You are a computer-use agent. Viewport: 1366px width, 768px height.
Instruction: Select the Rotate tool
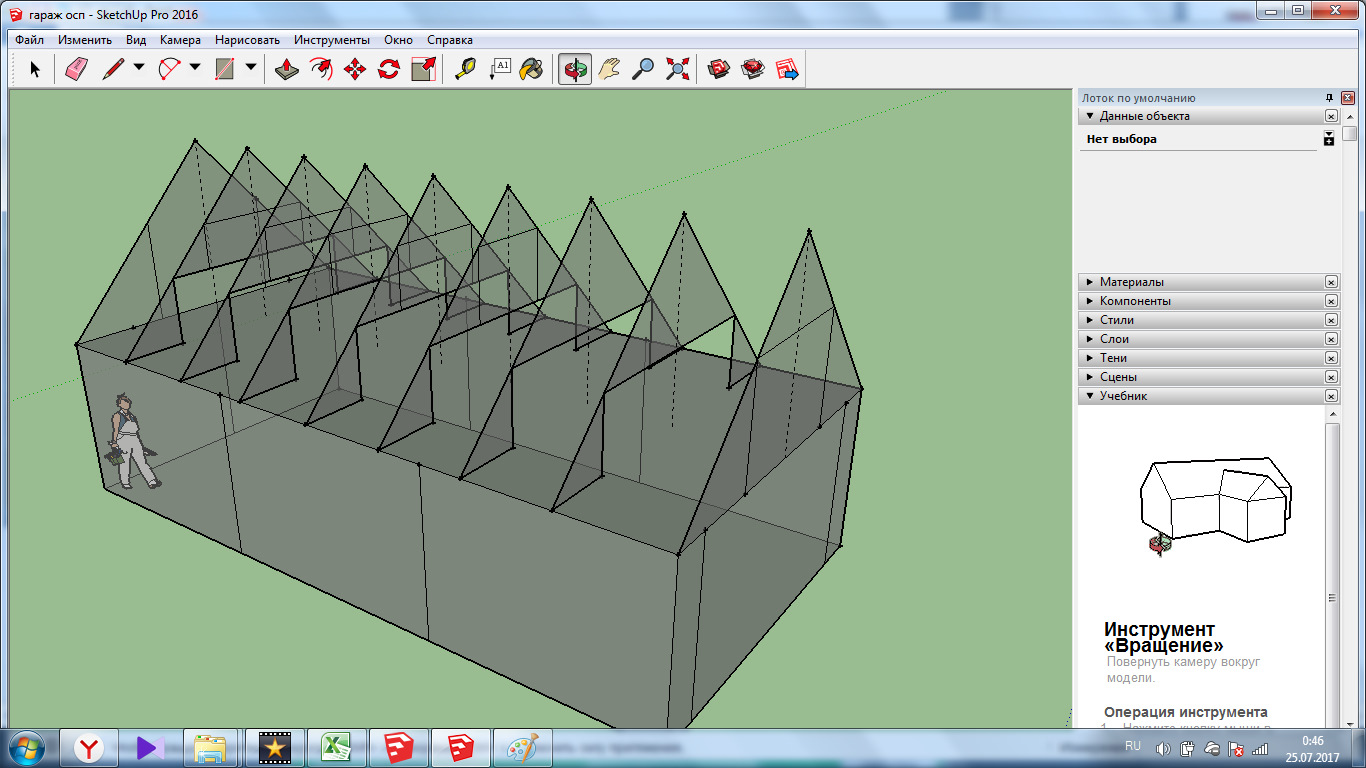(x=389, y=69)
